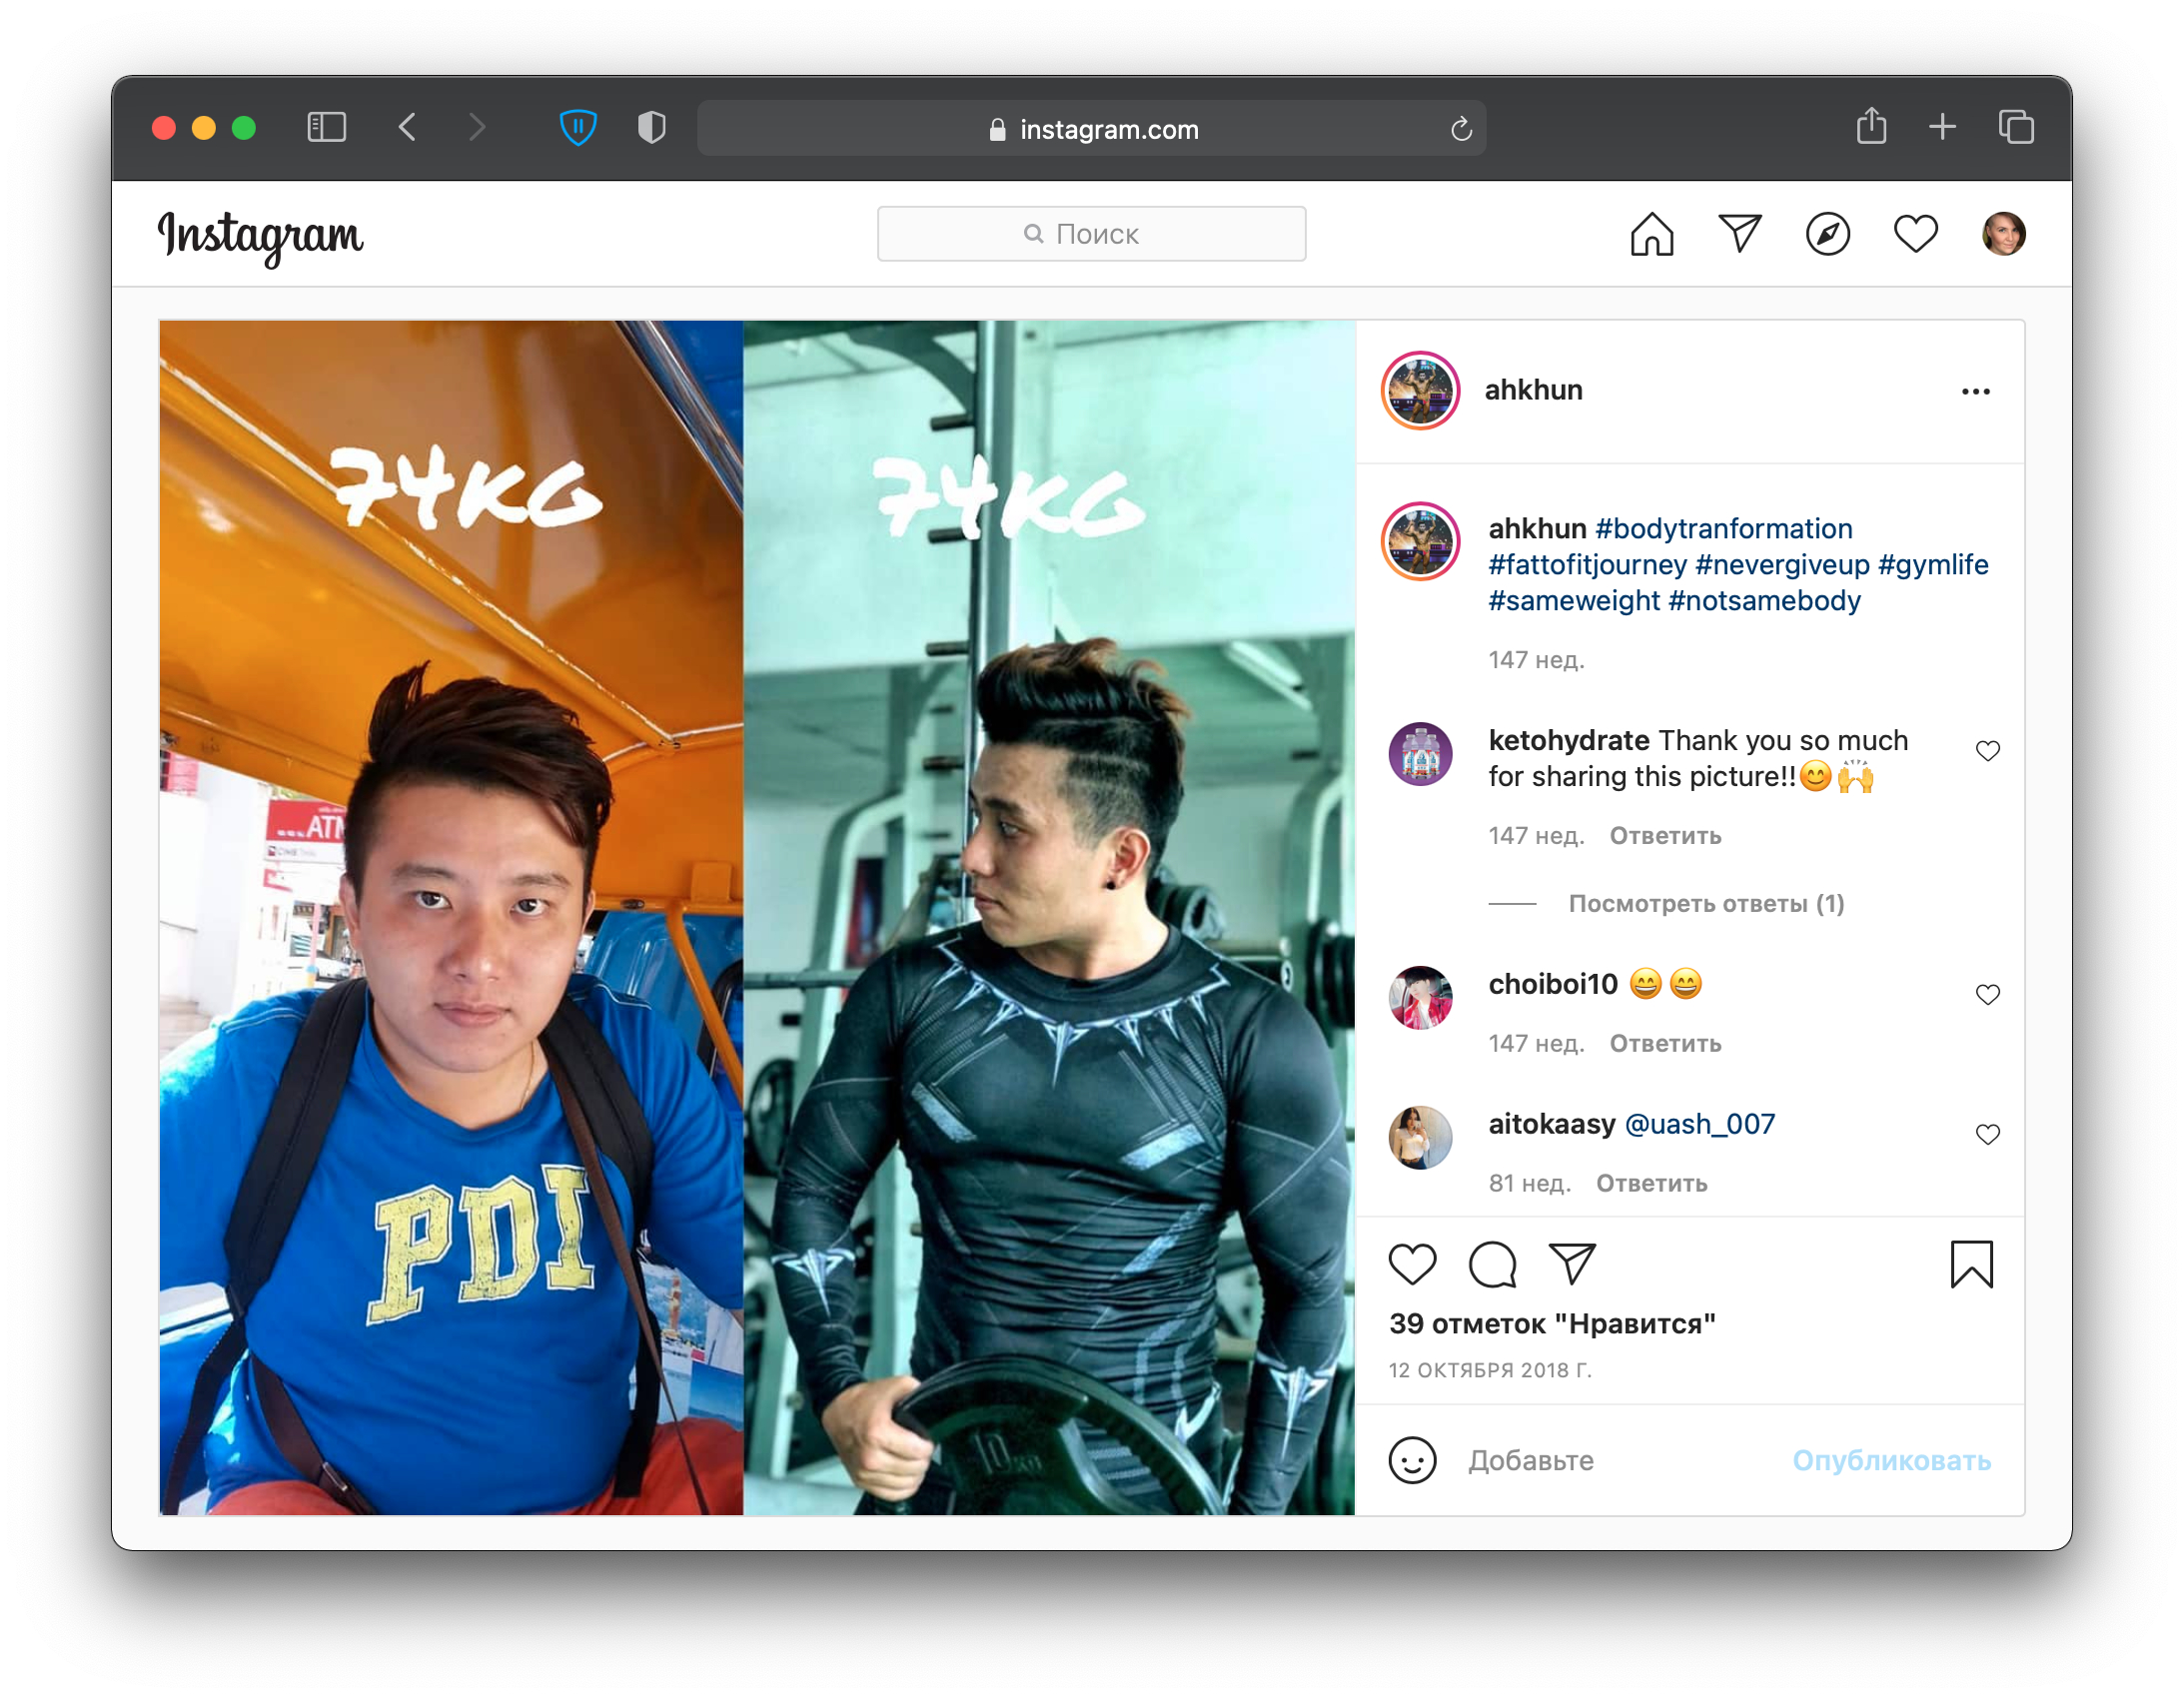The width and height of the screenshot is (2184, 1698).
Task: Open the ketohydrate profile avatar
Action: [1420, 754]
